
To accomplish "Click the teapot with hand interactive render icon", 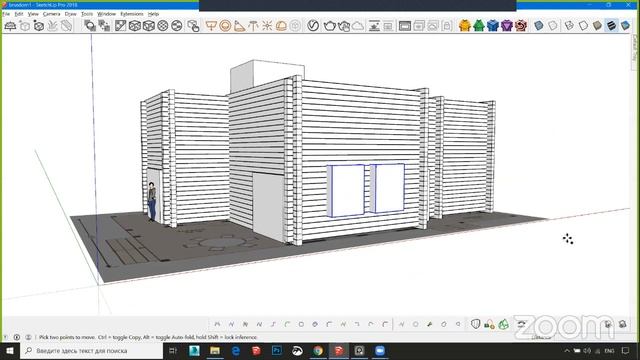I will pos(344,26).
